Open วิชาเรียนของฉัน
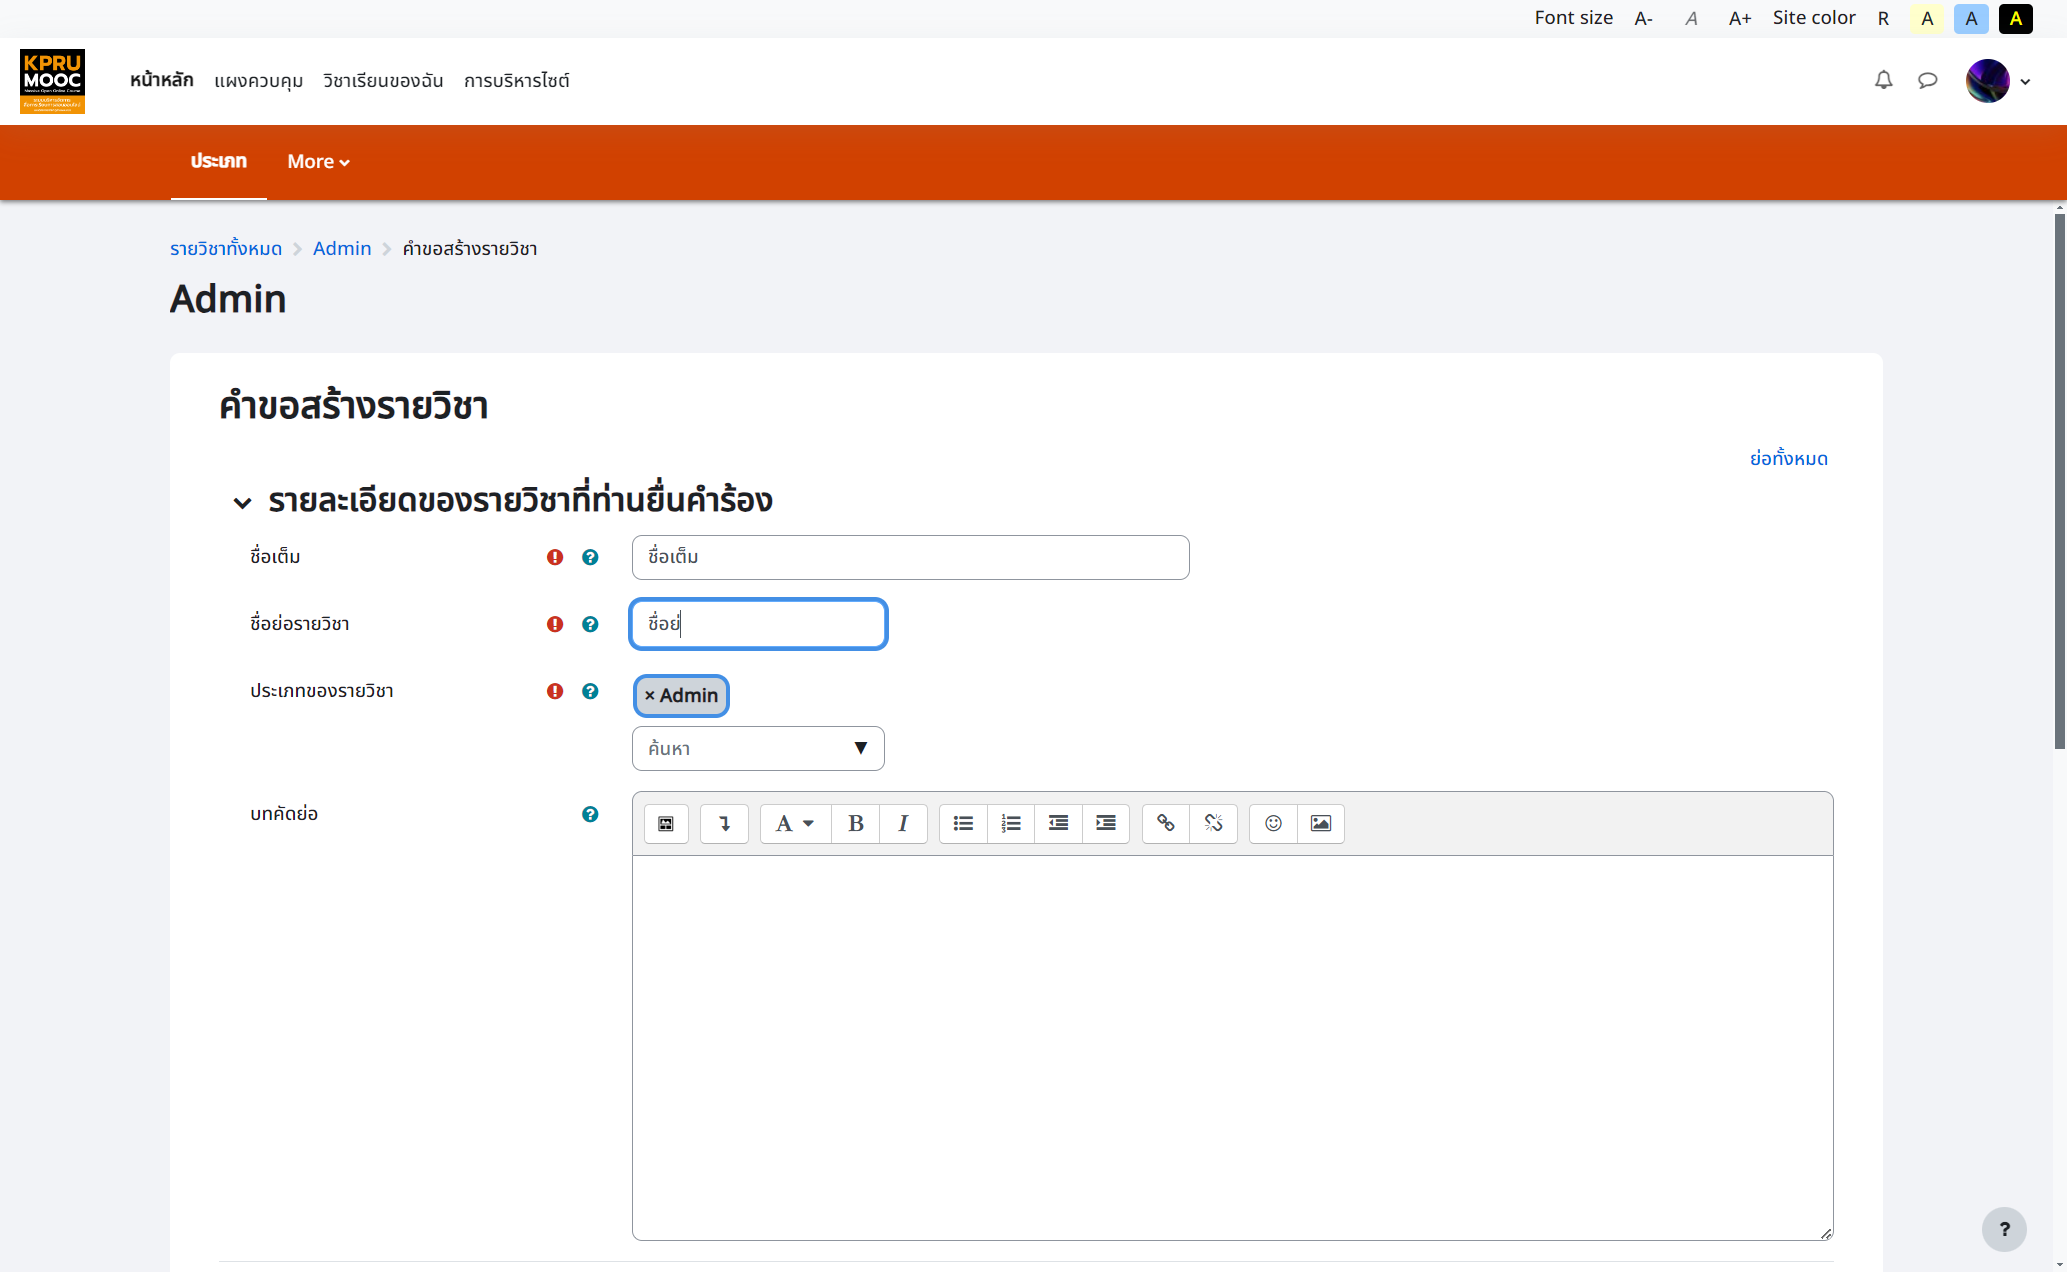This screenshot has width=2067, height=1272. tap(383, 81)
